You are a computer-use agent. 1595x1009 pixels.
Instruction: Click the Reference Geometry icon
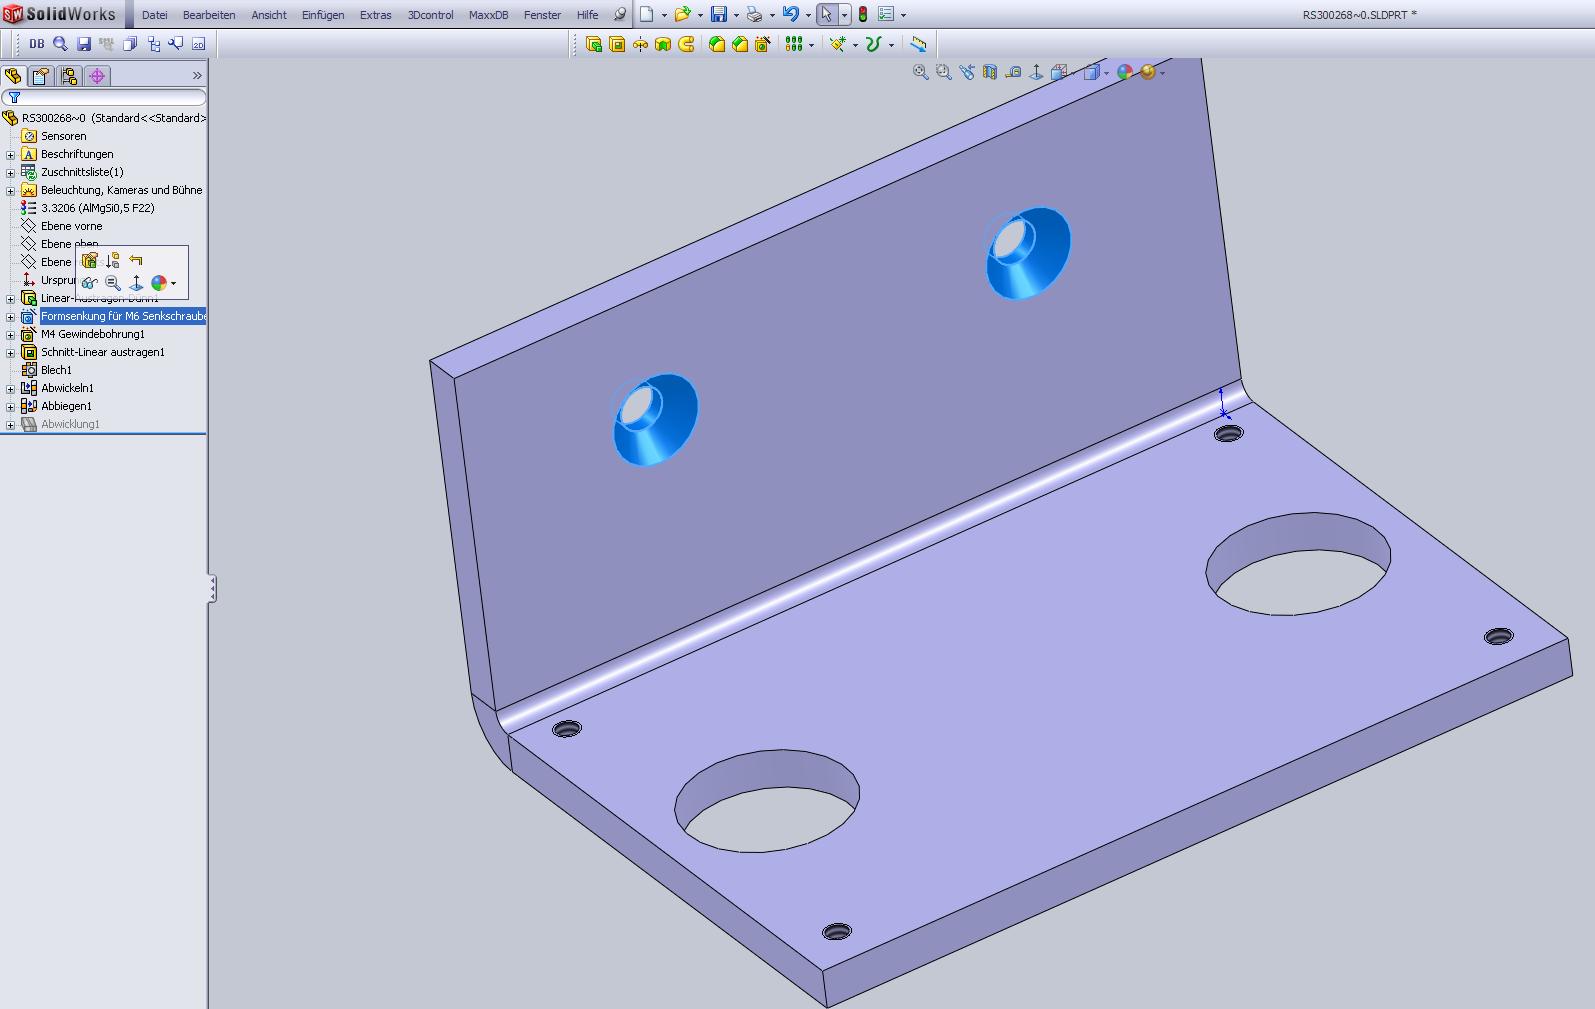click(838, 44)
